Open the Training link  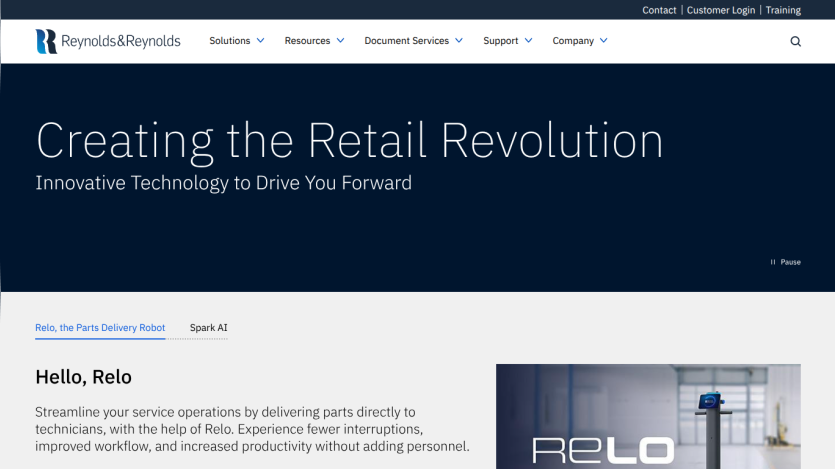783,10
